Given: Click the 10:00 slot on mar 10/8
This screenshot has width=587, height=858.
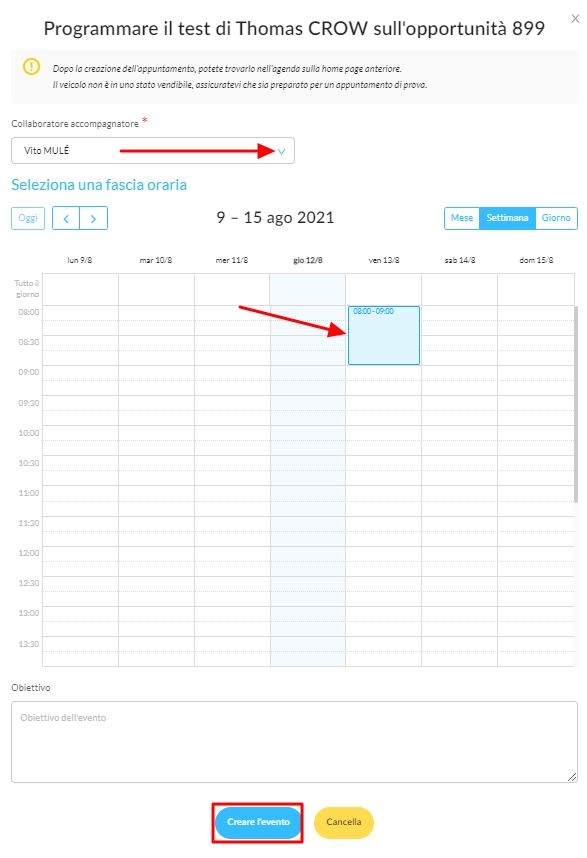Looking at the screenshot, I should 156,433.
